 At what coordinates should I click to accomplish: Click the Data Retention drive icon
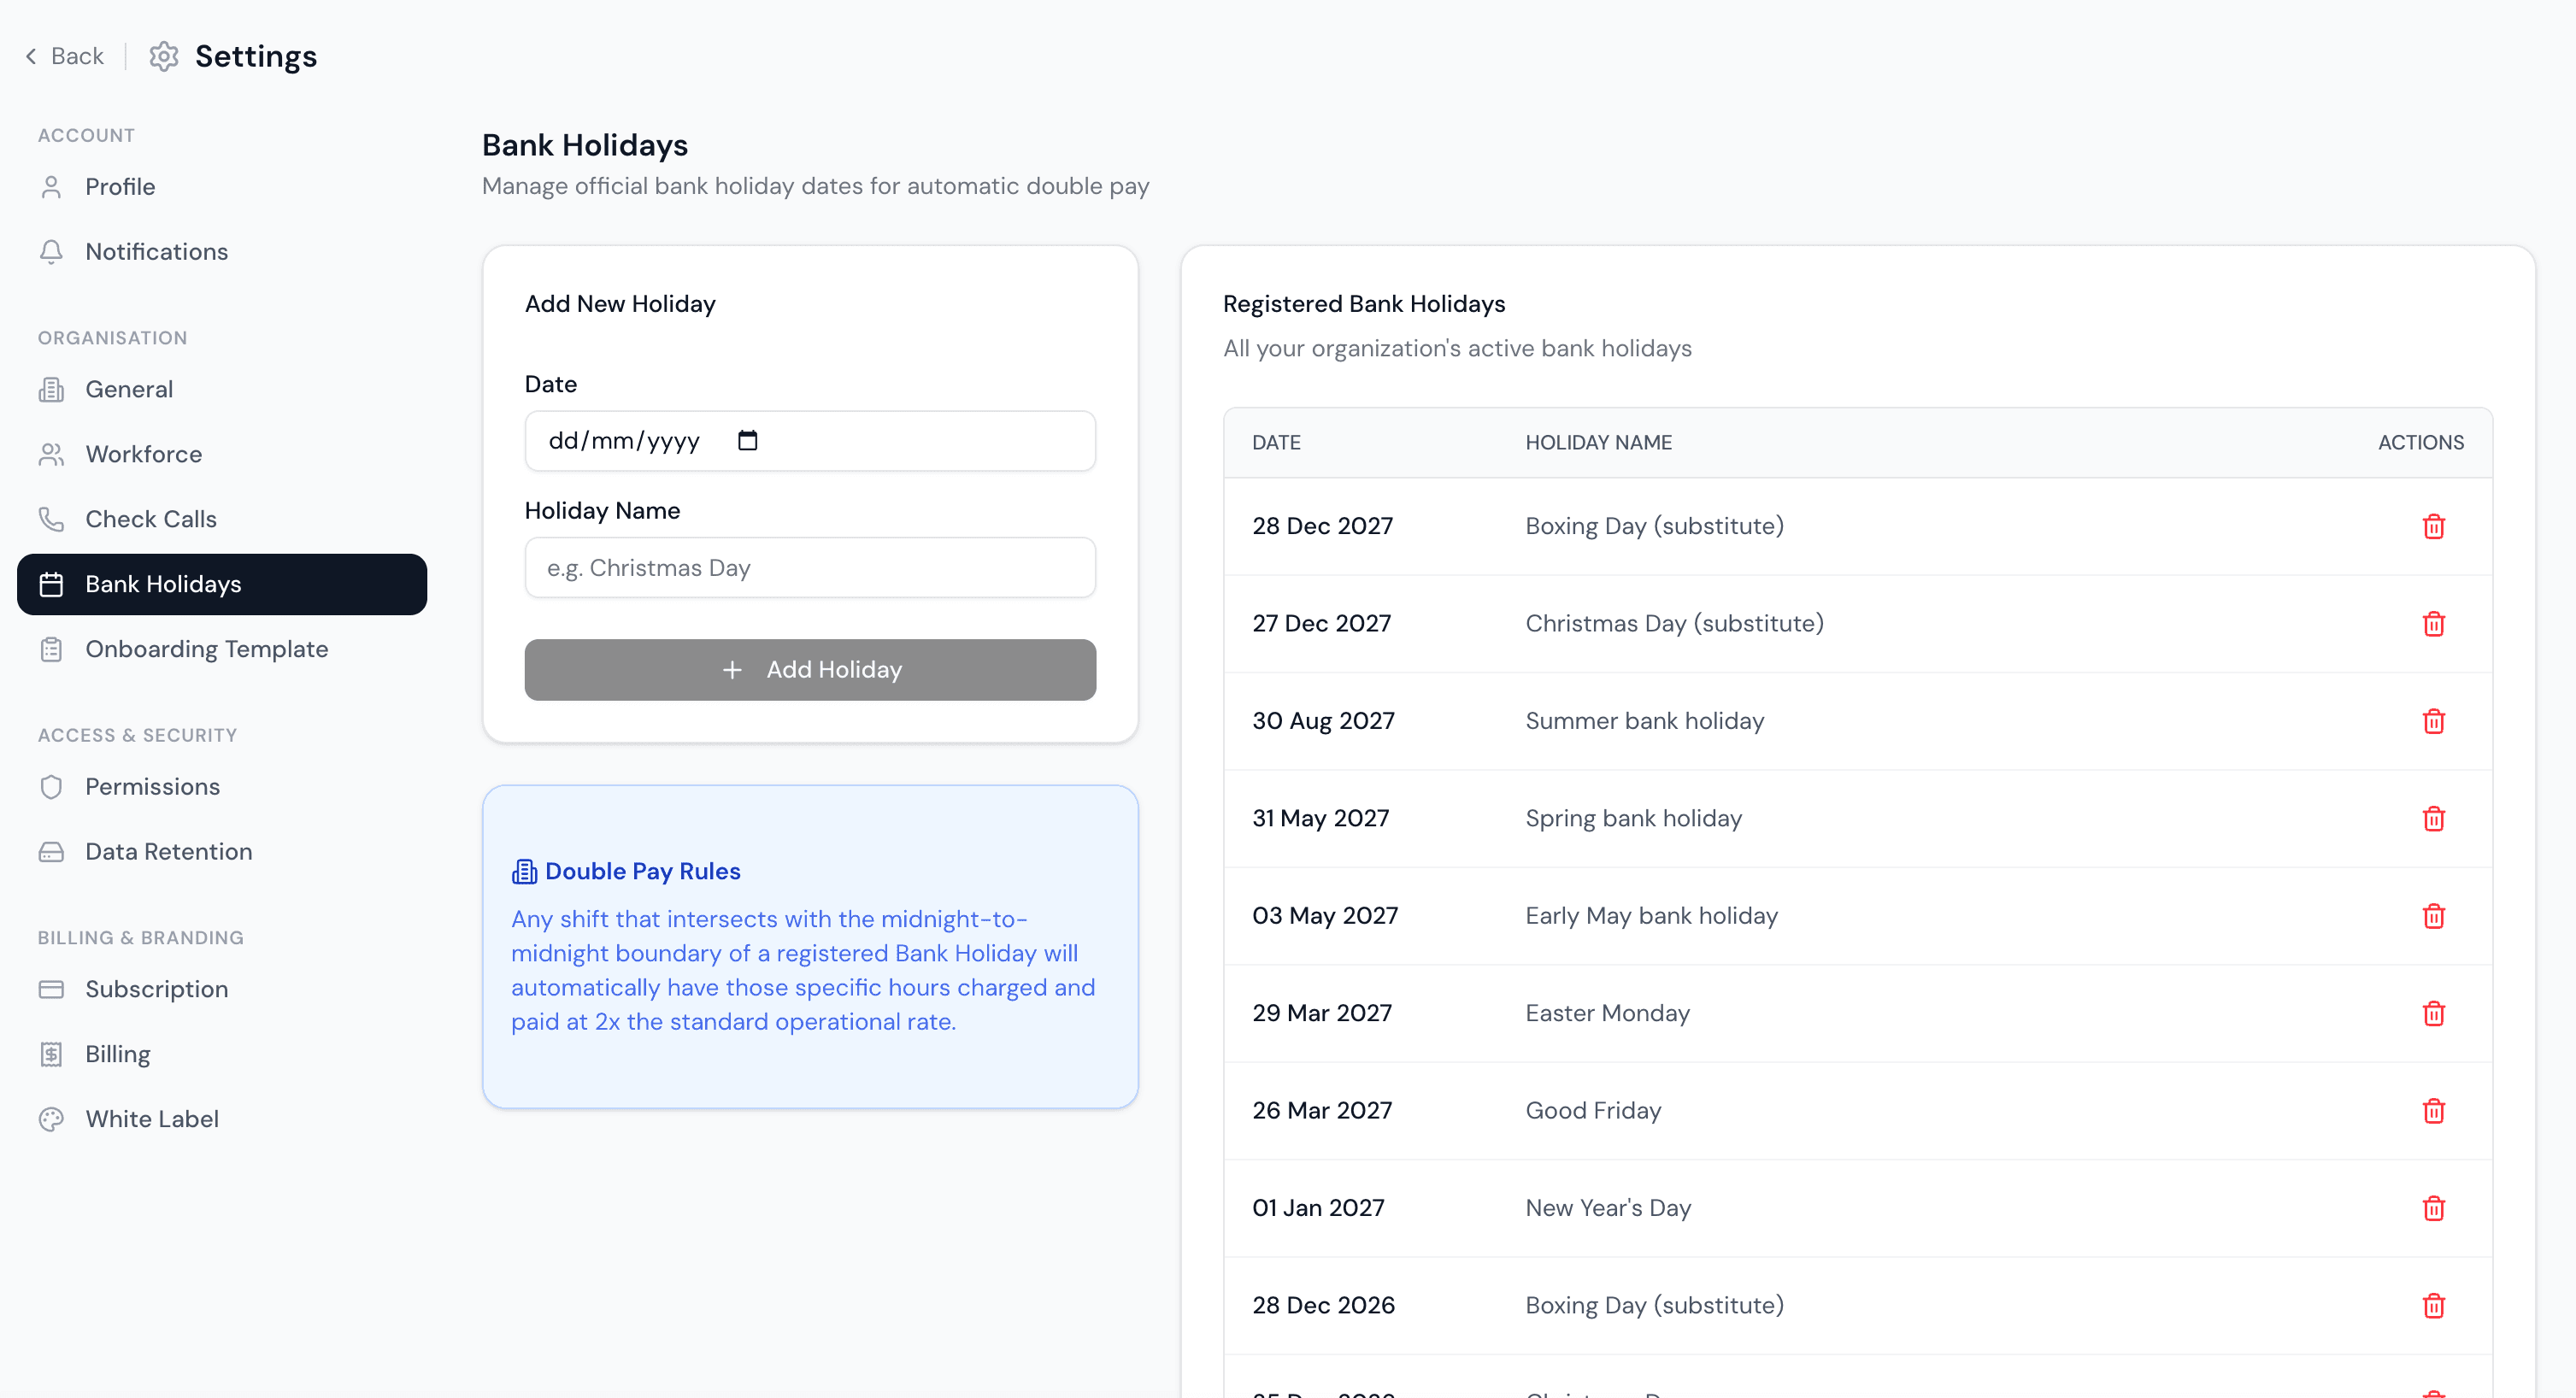[51, 852]
